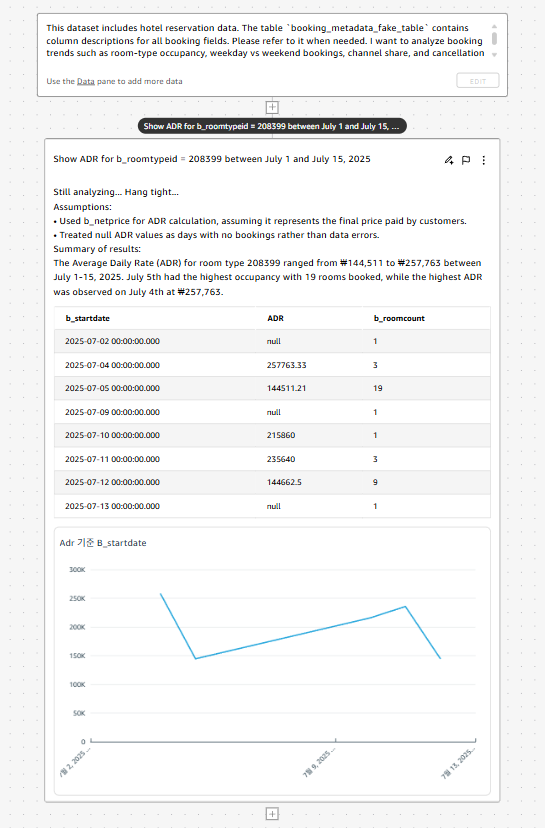Image resolution: width=545 pixels, height=828 pixels.
Task: Click the edit-with-sparkle pencil icon
Action: tap(449, 160)
